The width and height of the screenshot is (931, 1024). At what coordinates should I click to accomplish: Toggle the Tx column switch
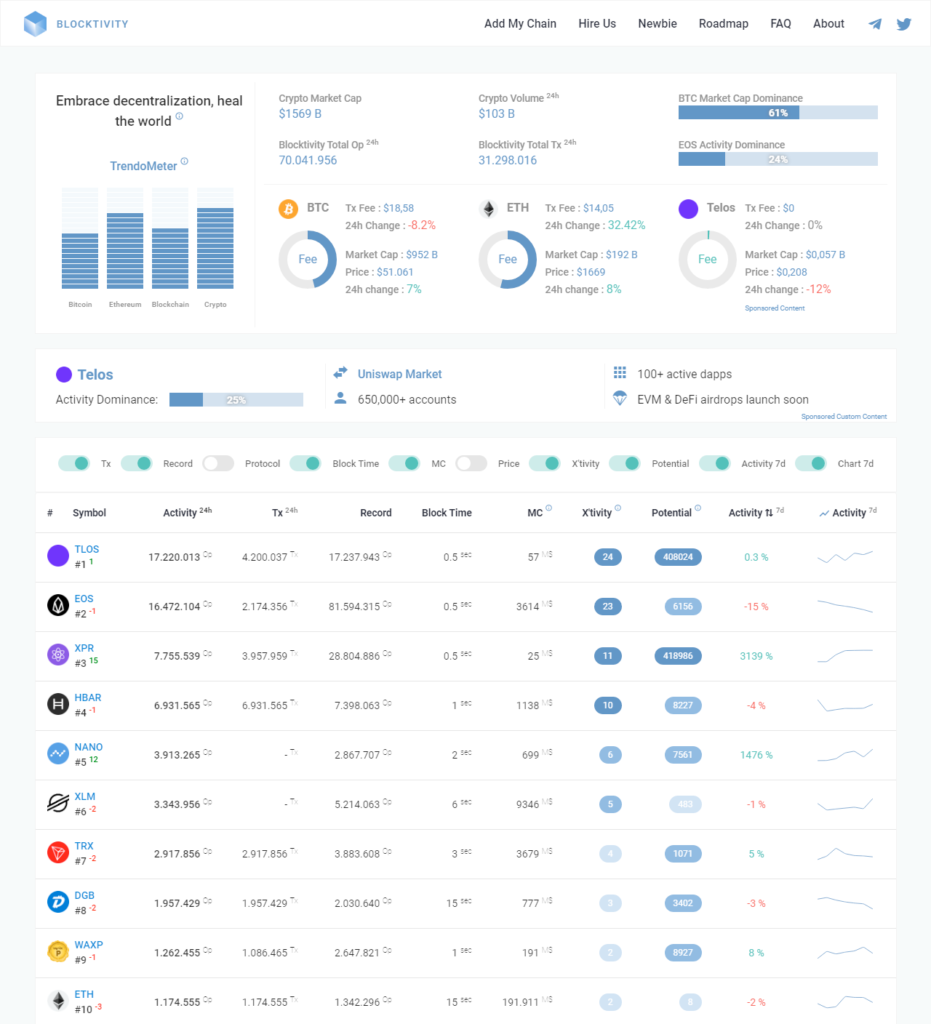(74, 463)
